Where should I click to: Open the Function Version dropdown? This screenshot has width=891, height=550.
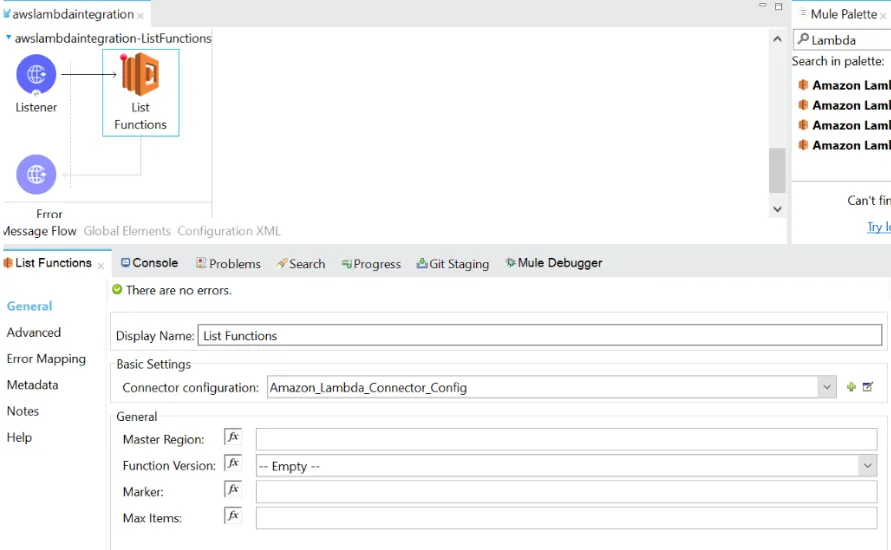tap(868, 465)
